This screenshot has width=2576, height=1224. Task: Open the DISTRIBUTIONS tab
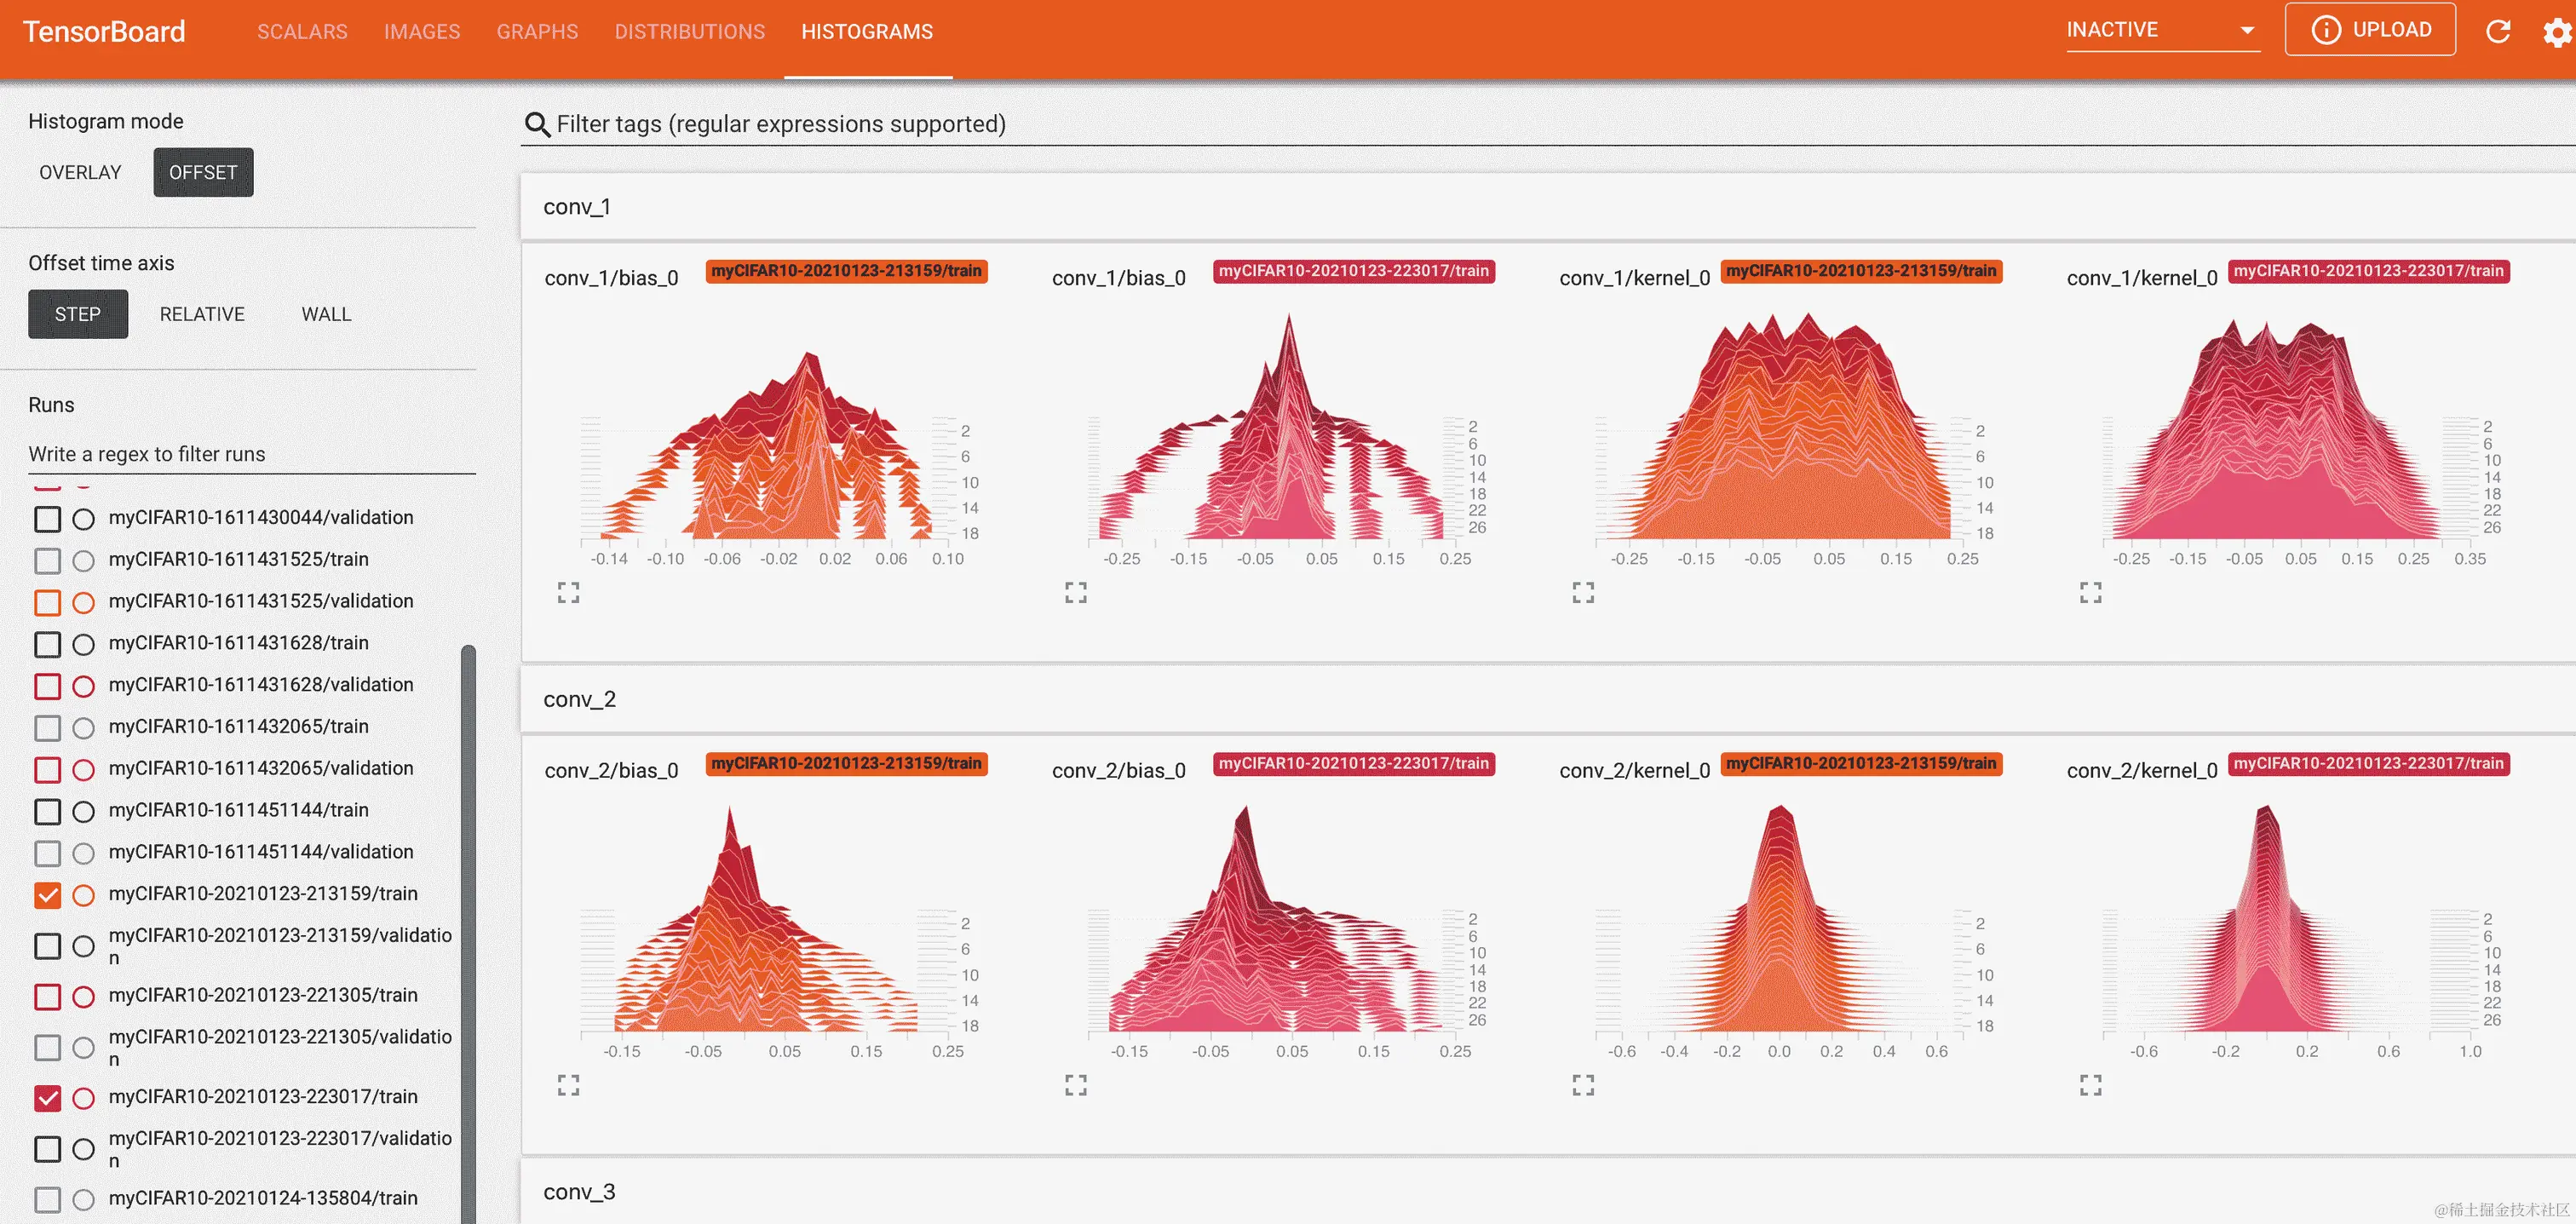tap(689, 32)
